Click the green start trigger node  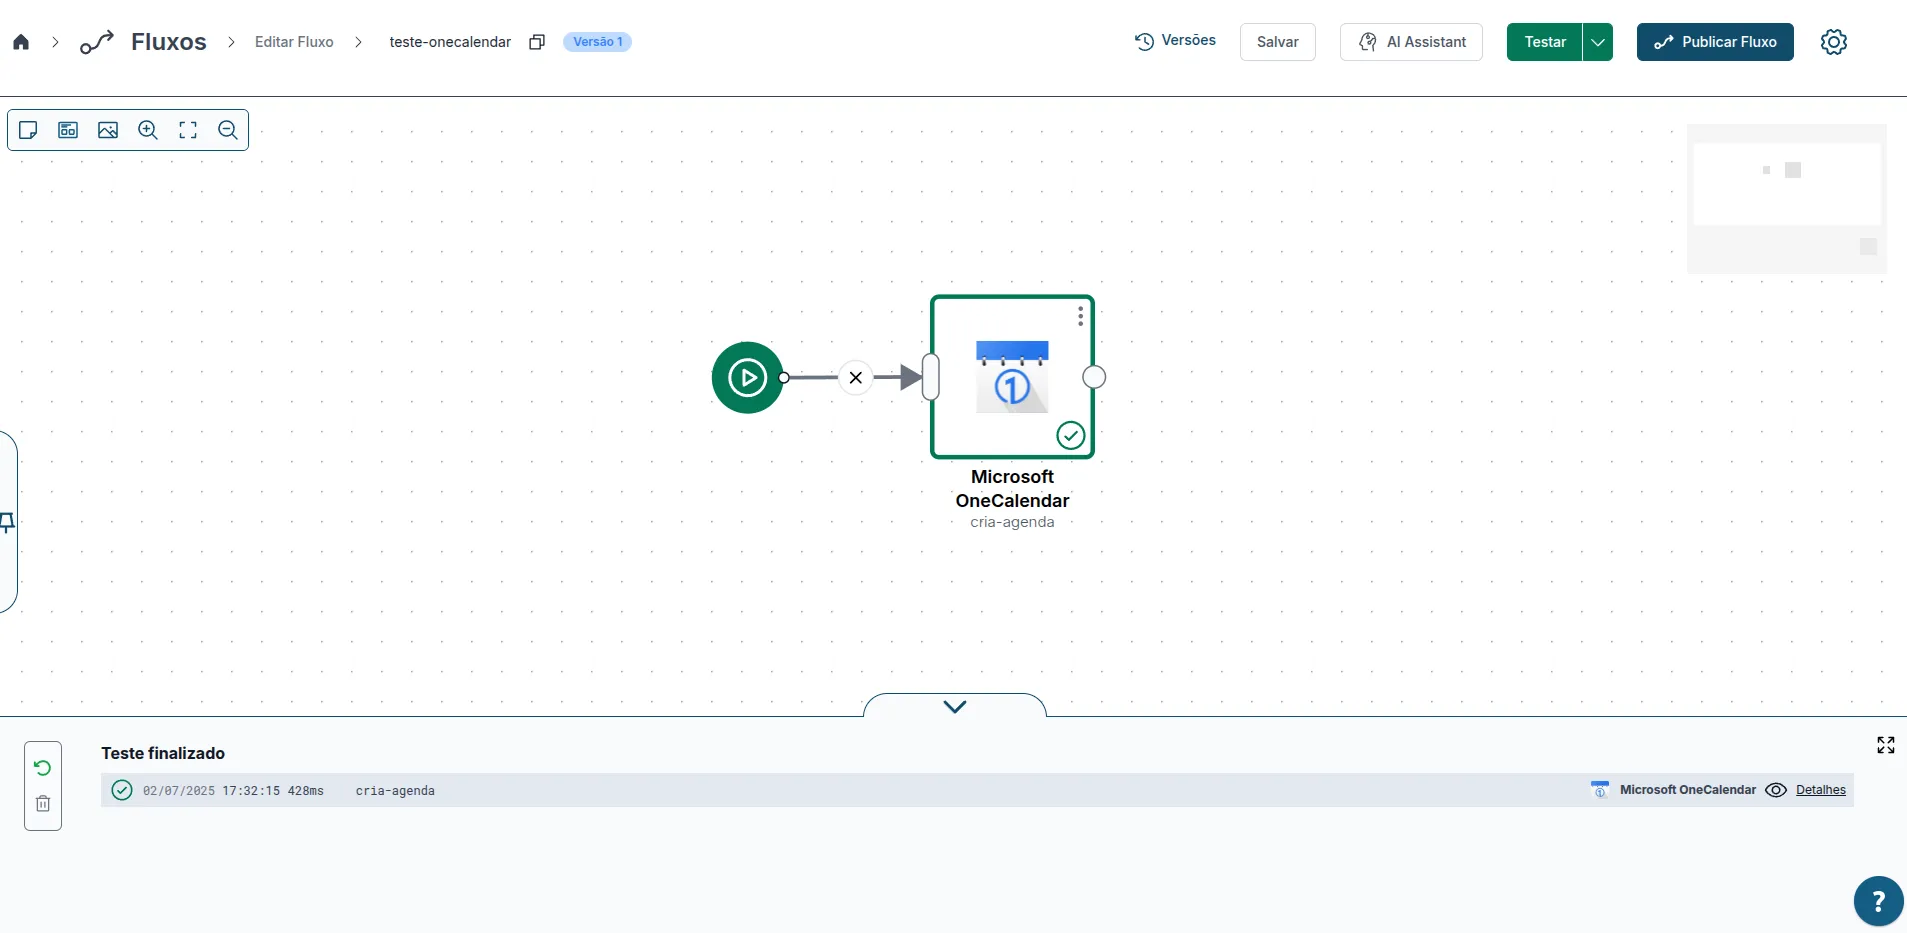point(747,377)
